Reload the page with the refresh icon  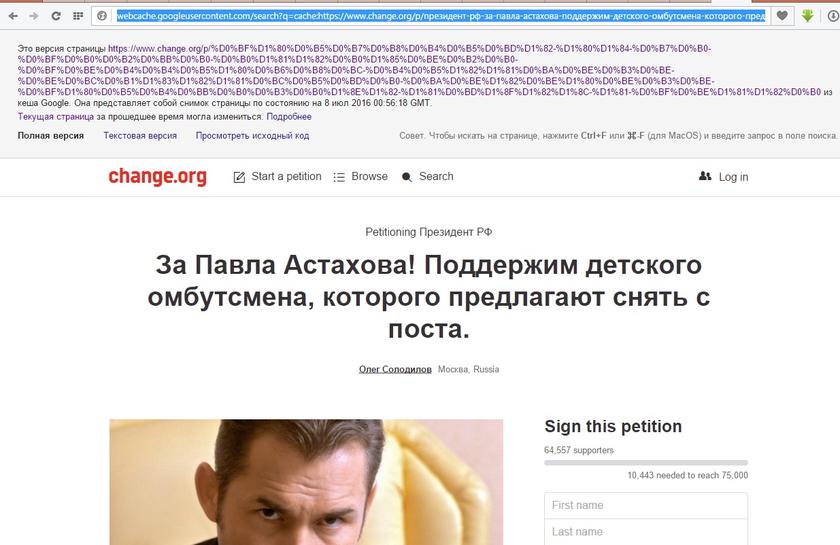[56, 16]
